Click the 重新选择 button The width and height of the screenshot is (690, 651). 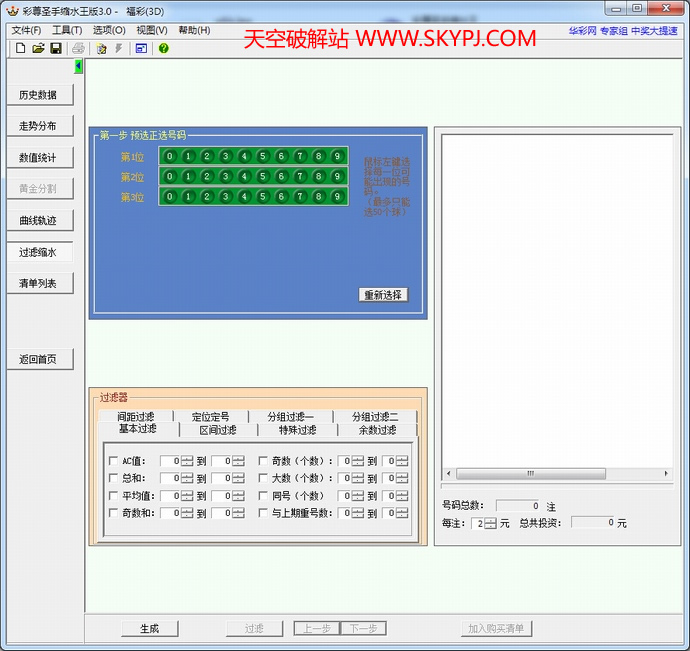383,295
